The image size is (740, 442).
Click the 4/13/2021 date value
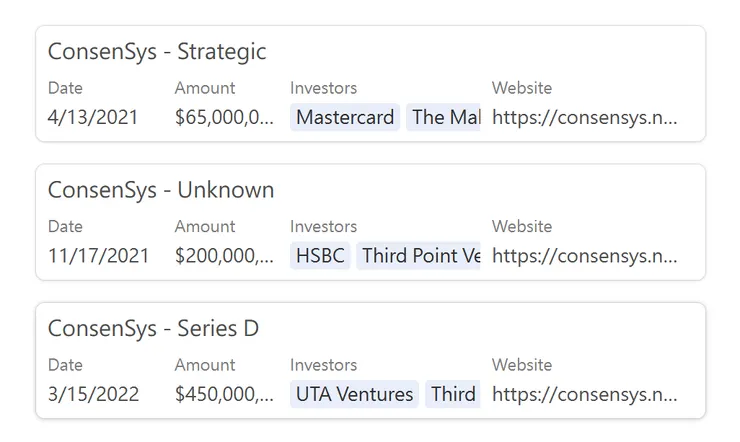pyautogui.click(x=93, y=117)
